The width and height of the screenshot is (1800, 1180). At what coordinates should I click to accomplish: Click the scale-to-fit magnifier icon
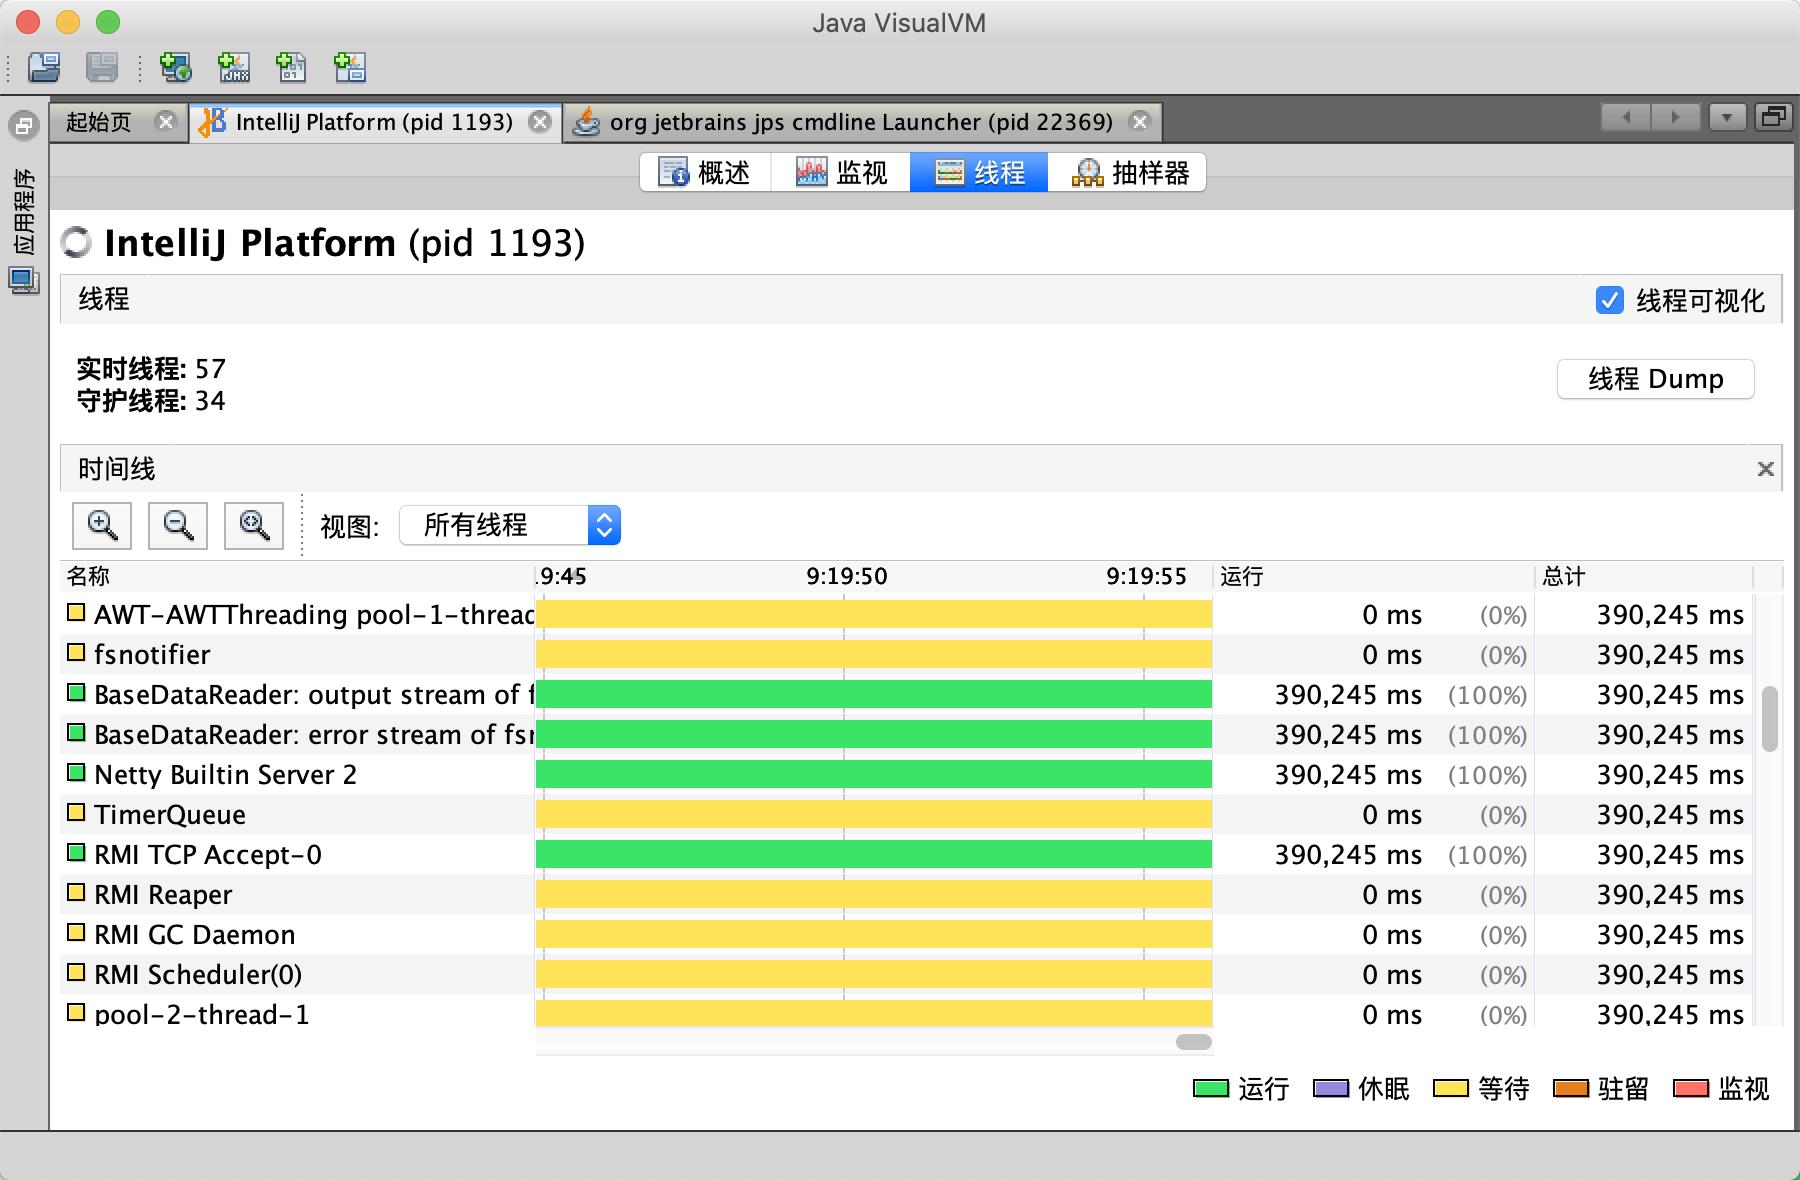click(254, 525)
